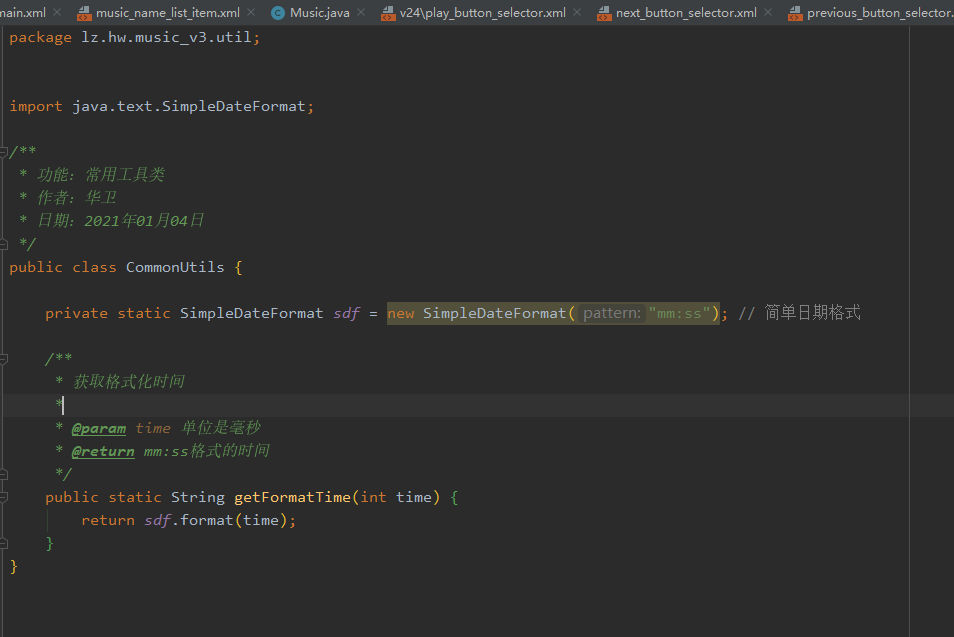Click the 'import' keyword
The width and height of the screenshot is (954, 637).
pyautogui.click(x=36, y=106)
